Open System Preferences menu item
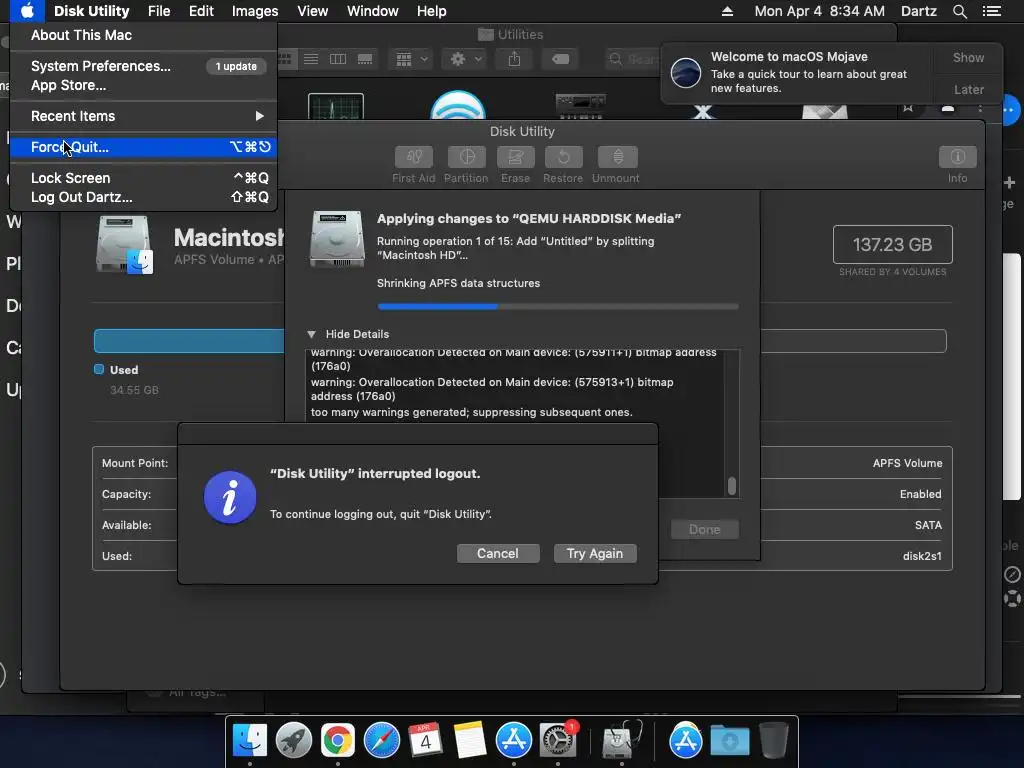1024x768 pixels. click(x=143, y=66)
